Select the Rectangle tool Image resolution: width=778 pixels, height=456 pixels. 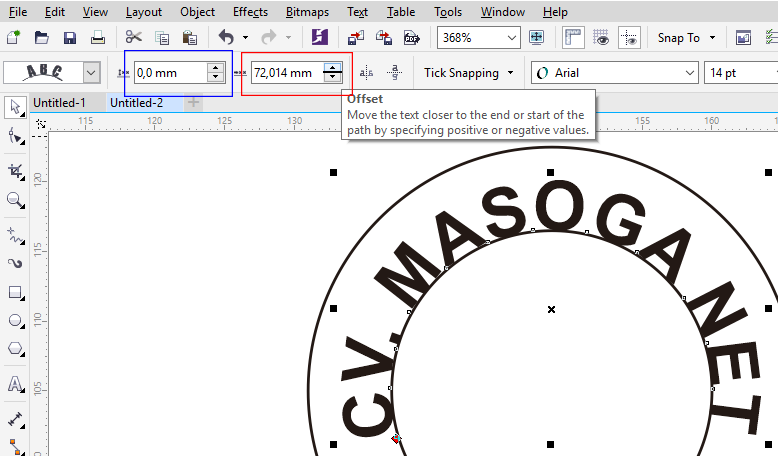coord(15,293)
